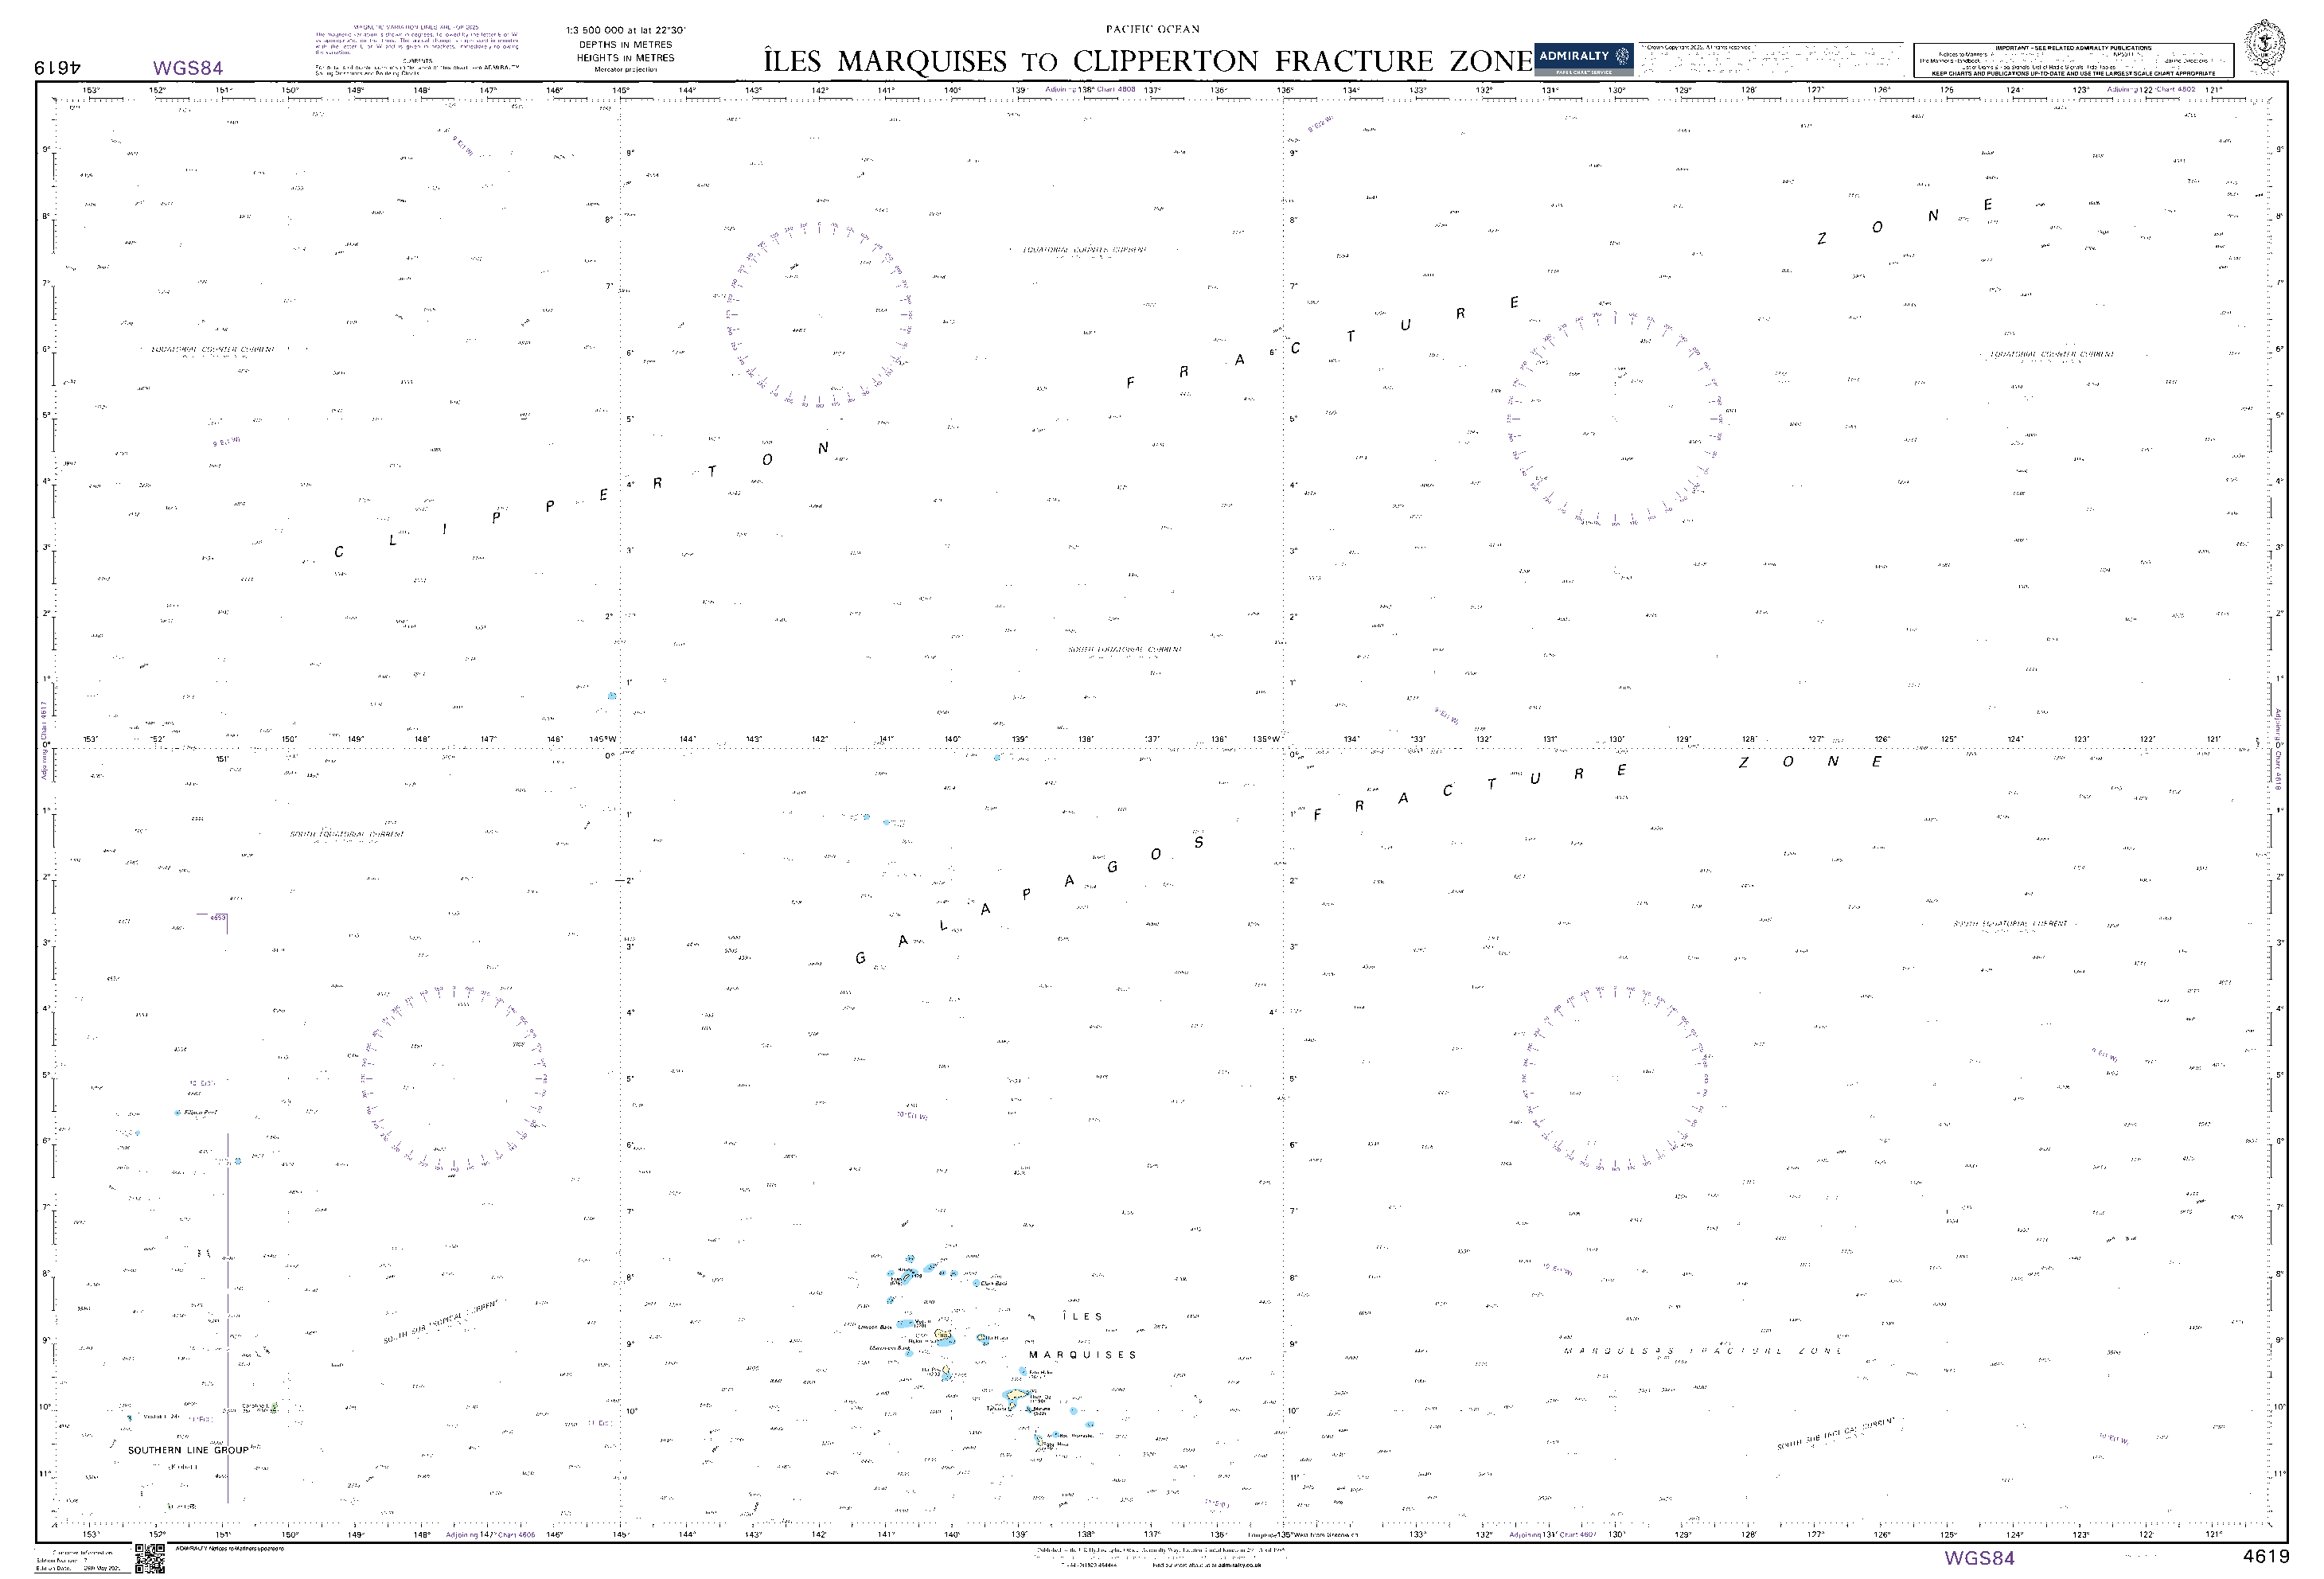Click the Equatorial Counter Current label in the top right
The image size is (2324, 1579).
2050,354
